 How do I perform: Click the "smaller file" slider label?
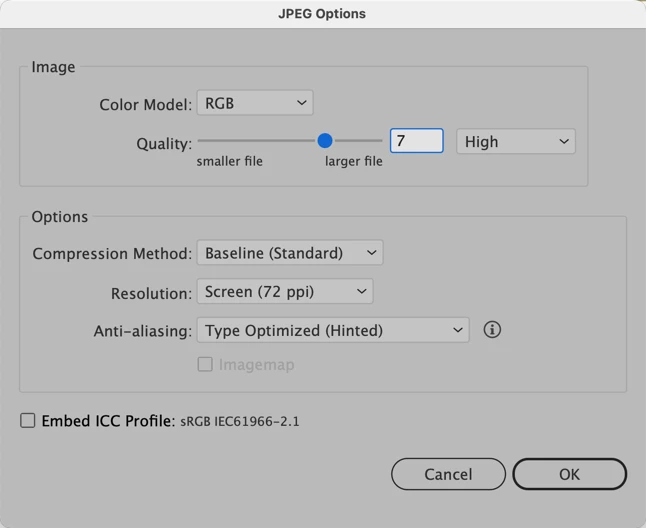230,161
